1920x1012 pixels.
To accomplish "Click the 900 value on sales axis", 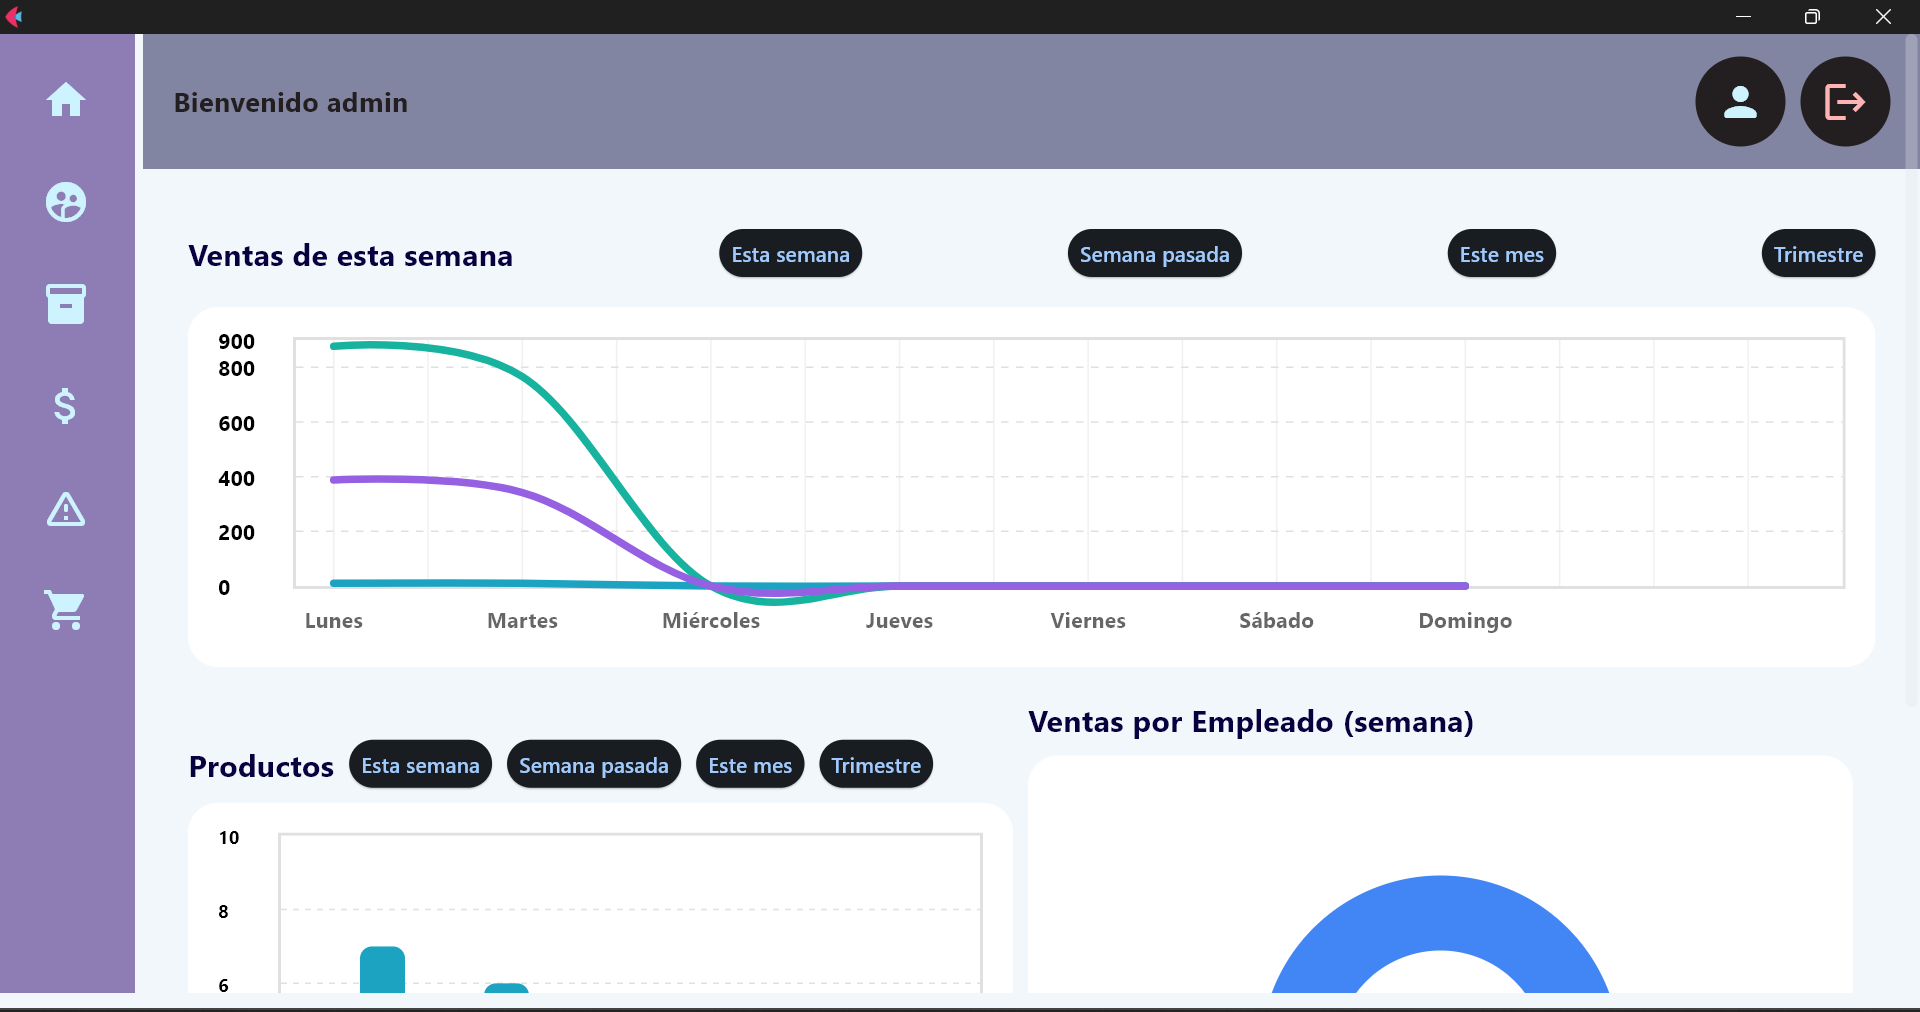I will [x=237, y=342].
